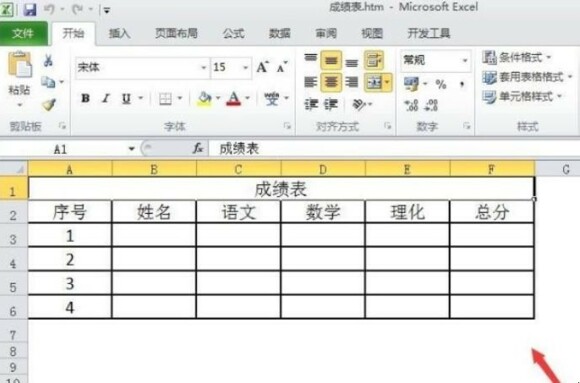The height and width of the screenshot is (383, 580).
Task: Click the Increase Font Size icon
Action: click(262, 67)
